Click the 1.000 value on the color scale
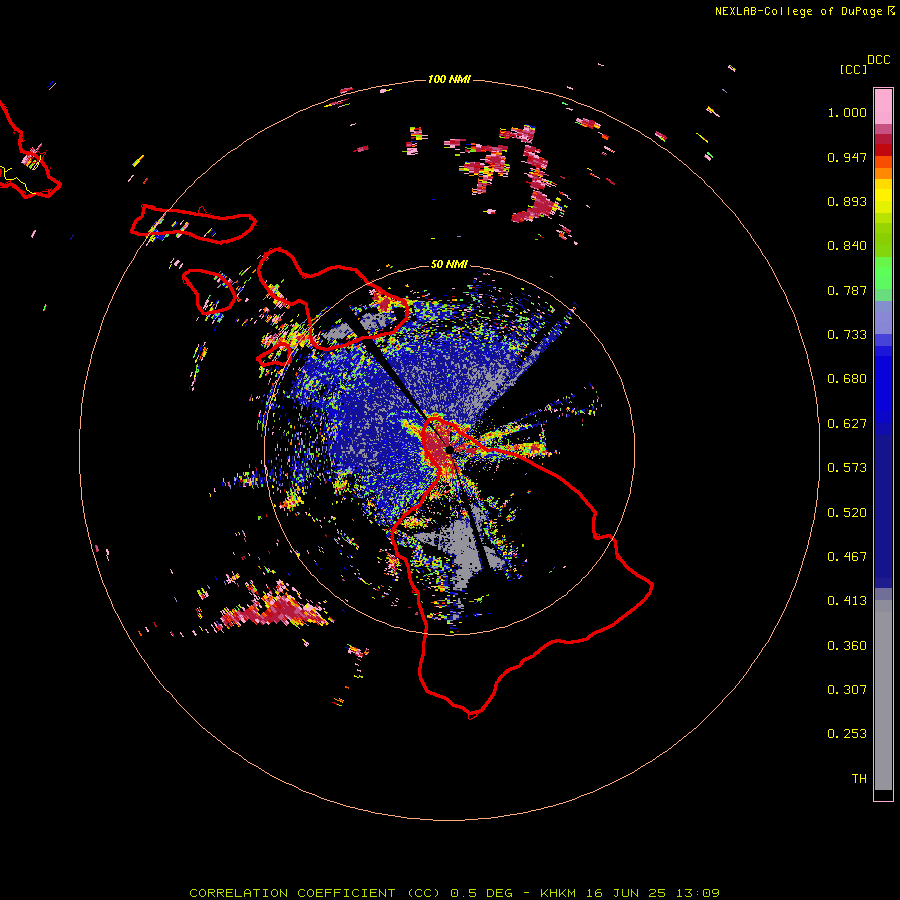Viewport: 900px width, 900px height. (847, 112)
